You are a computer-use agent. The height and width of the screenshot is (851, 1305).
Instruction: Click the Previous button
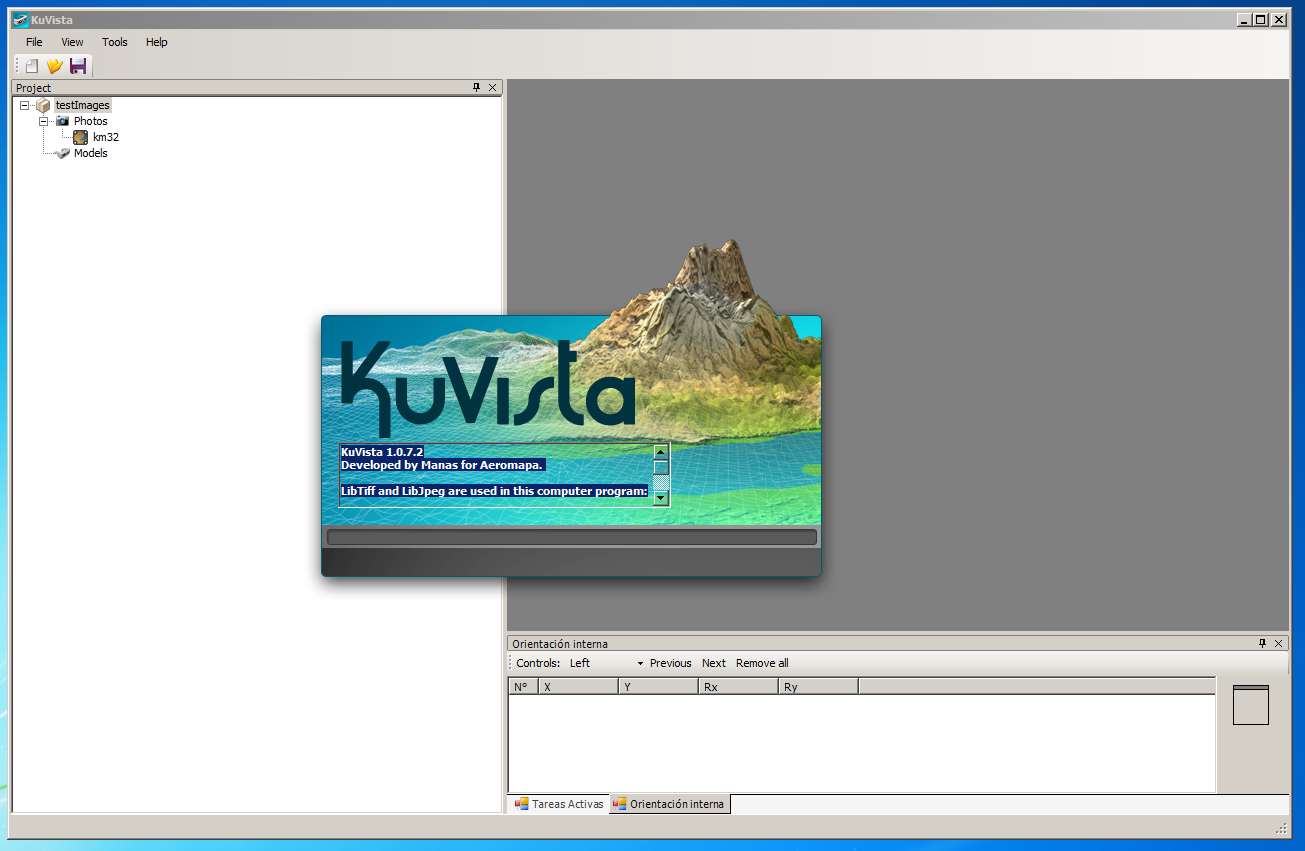pos(670,663)
